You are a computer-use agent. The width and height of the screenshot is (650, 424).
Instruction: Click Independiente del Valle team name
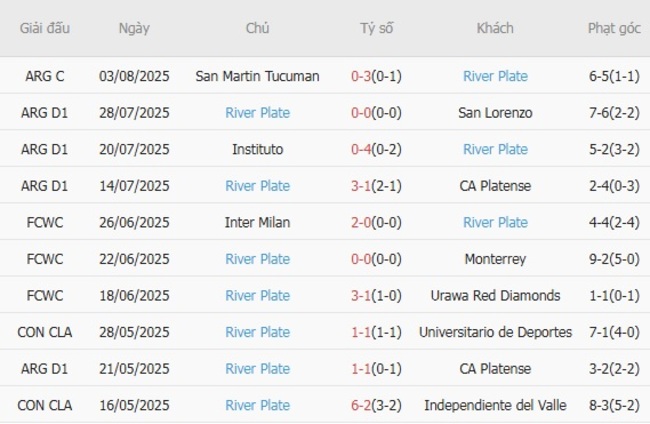pyautogui.click(x=495, y=405)
